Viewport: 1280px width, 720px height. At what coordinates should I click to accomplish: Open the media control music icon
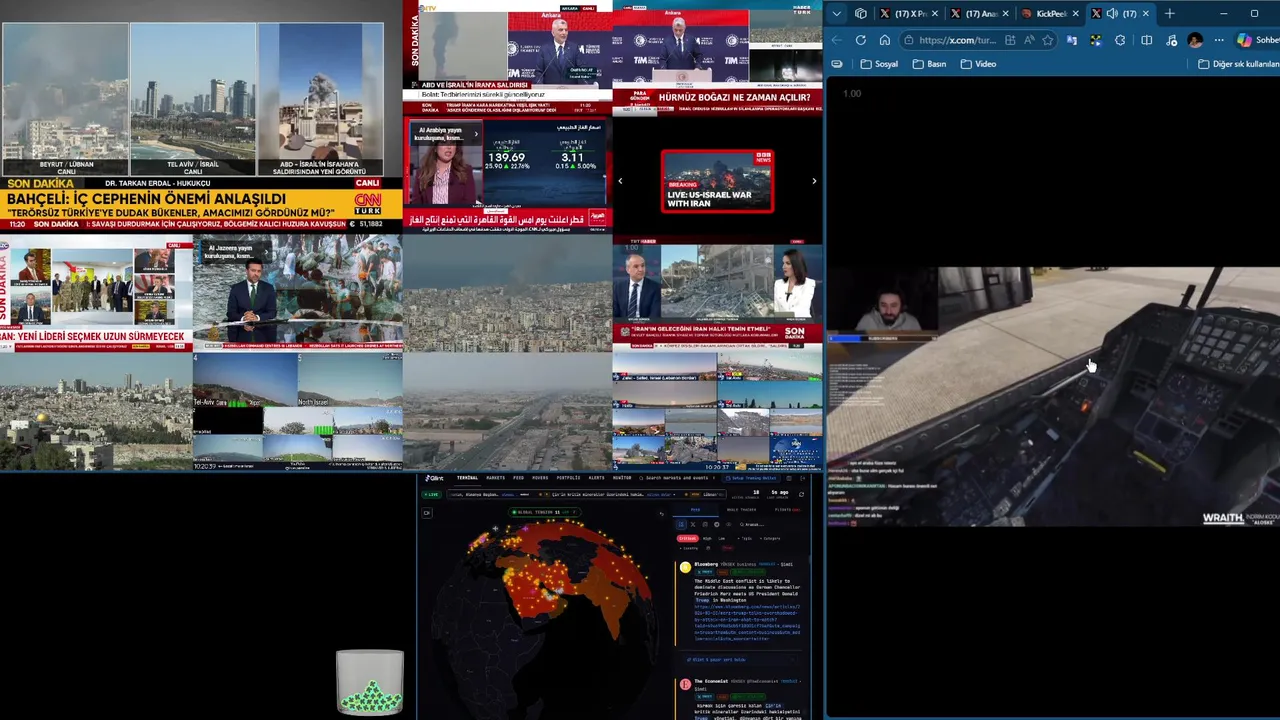[1171, 40]
